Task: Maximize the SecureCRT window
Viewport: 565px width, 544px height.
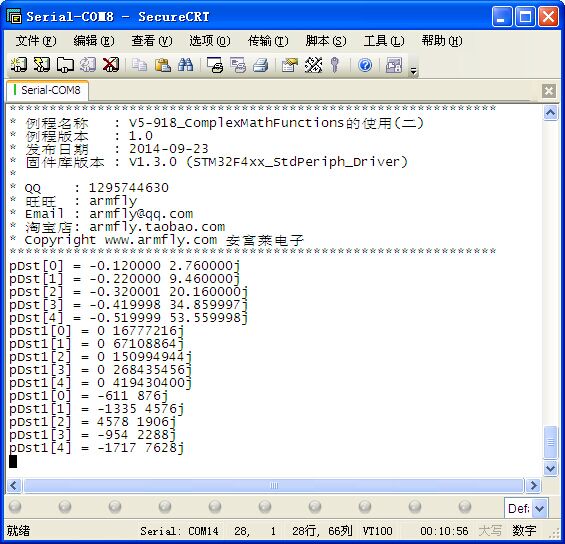Action: 525,17
